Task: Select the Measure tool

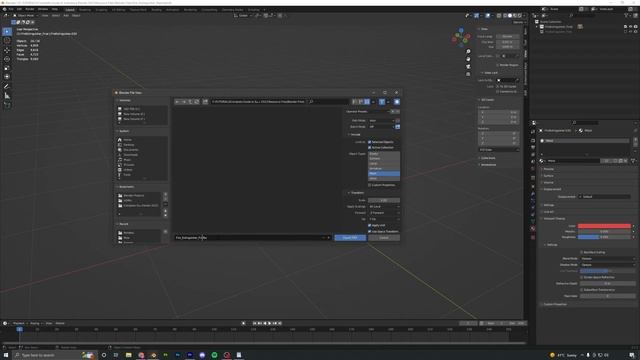Action: [7, 96]
